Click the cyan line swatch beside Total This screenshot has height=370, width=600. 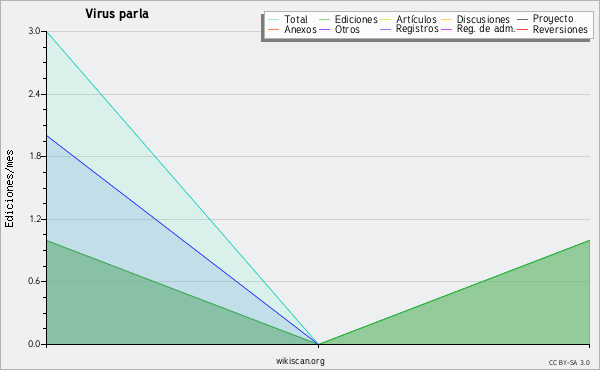(x=274, y=20)
